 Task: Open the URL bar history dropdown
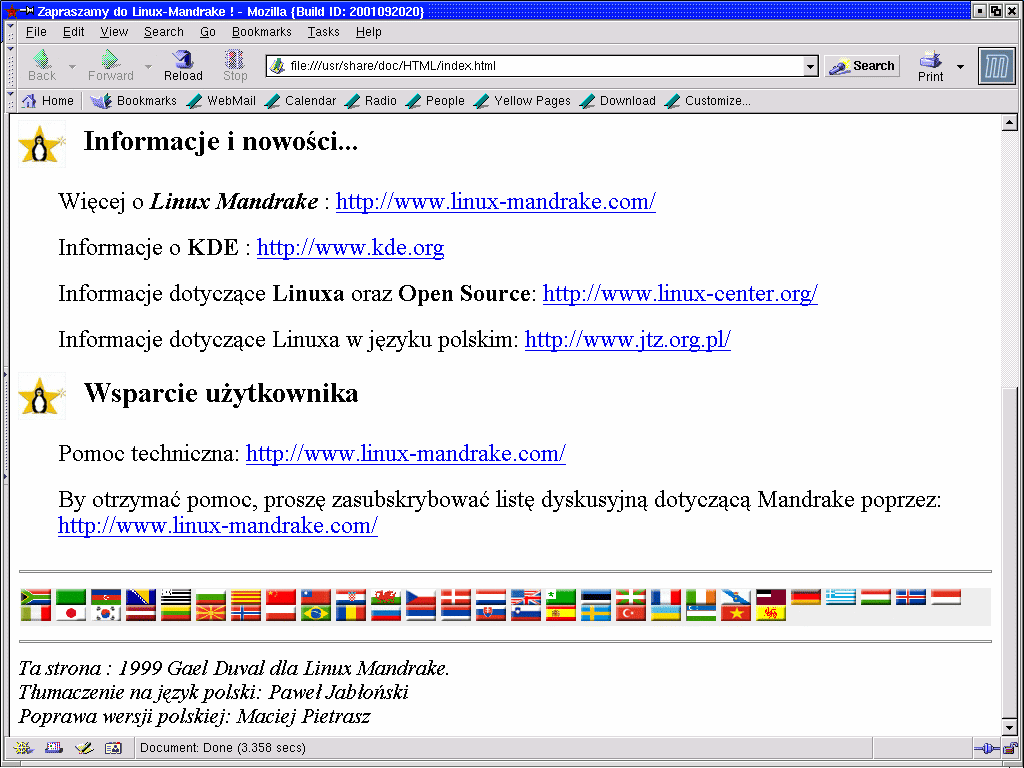click(x=810, y=66)
